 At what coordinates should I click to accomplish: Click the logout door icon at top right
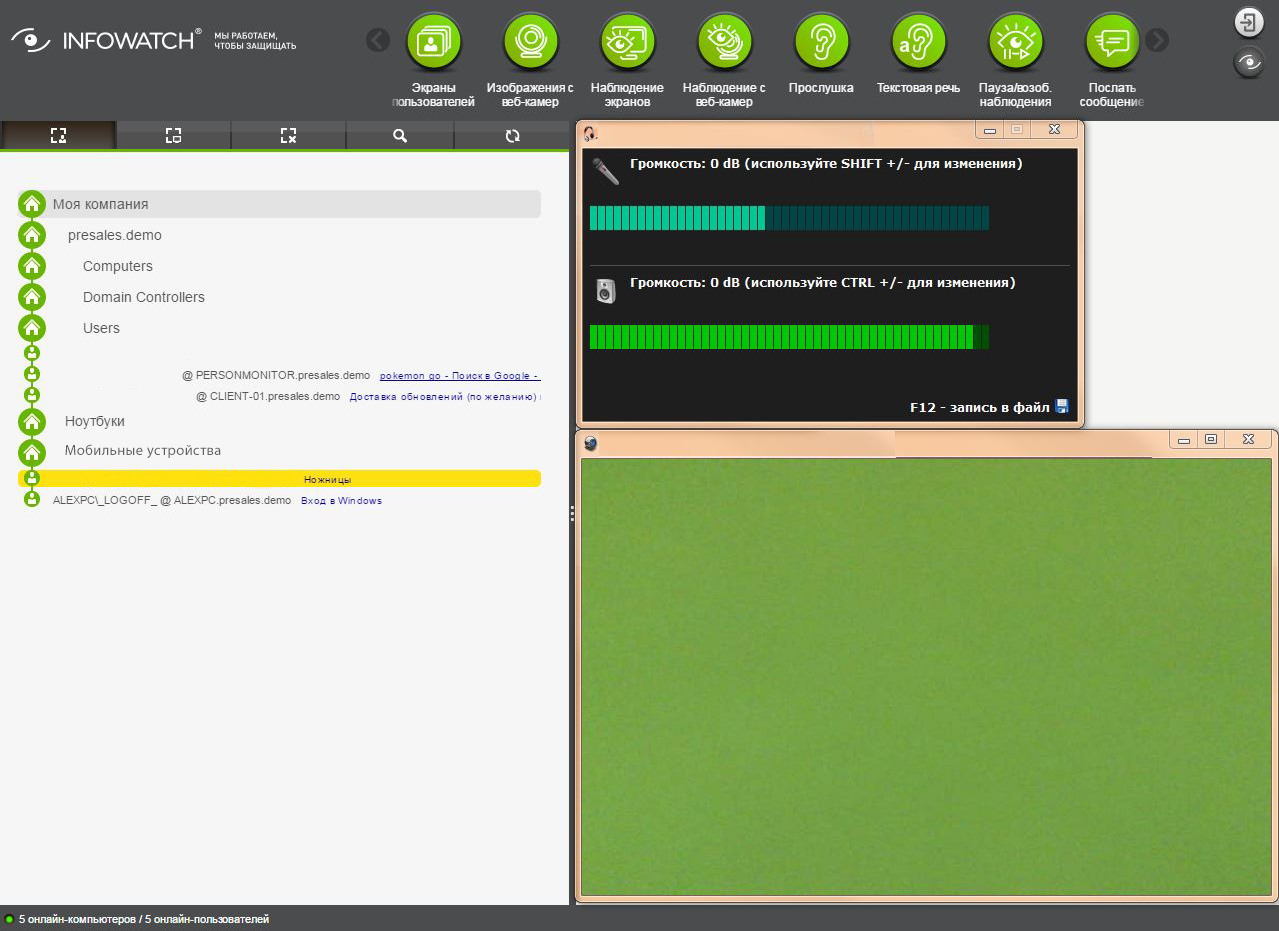pos(1249,23)
